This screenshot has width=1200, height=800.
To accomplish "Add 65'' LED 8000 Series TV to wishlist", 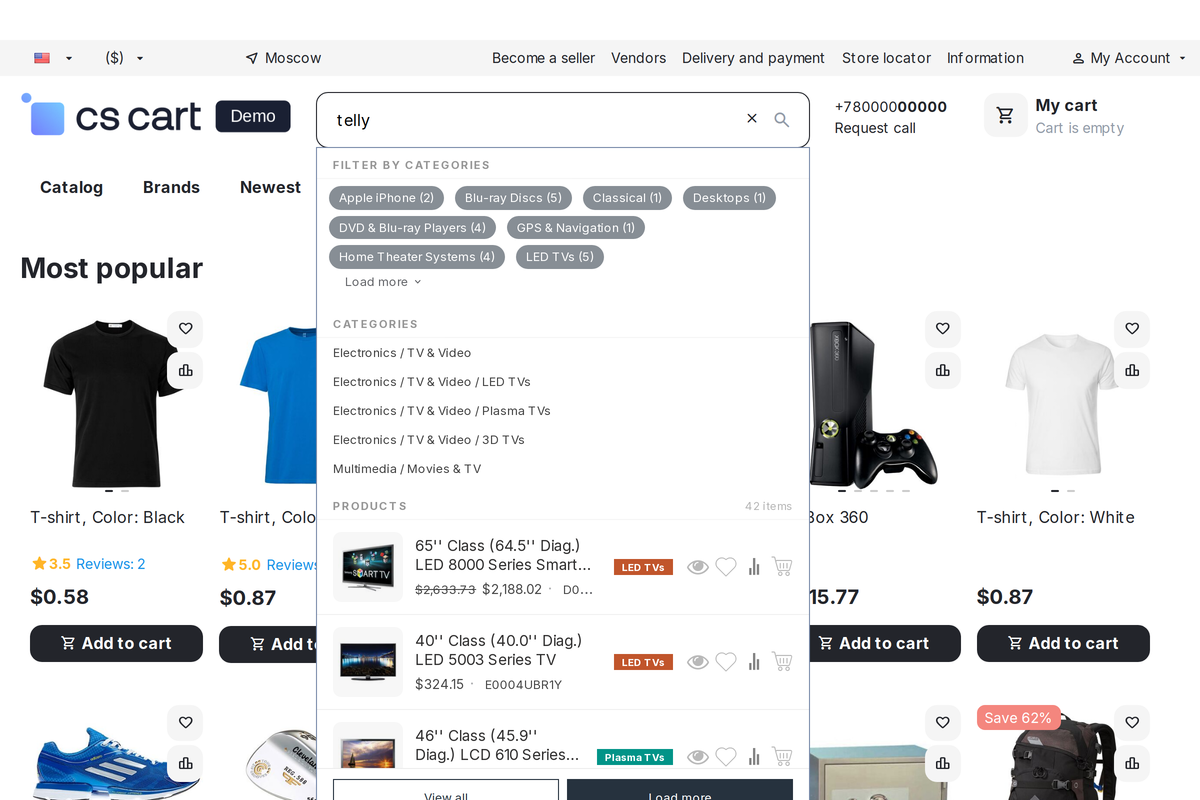I will (x=726, y=567).
